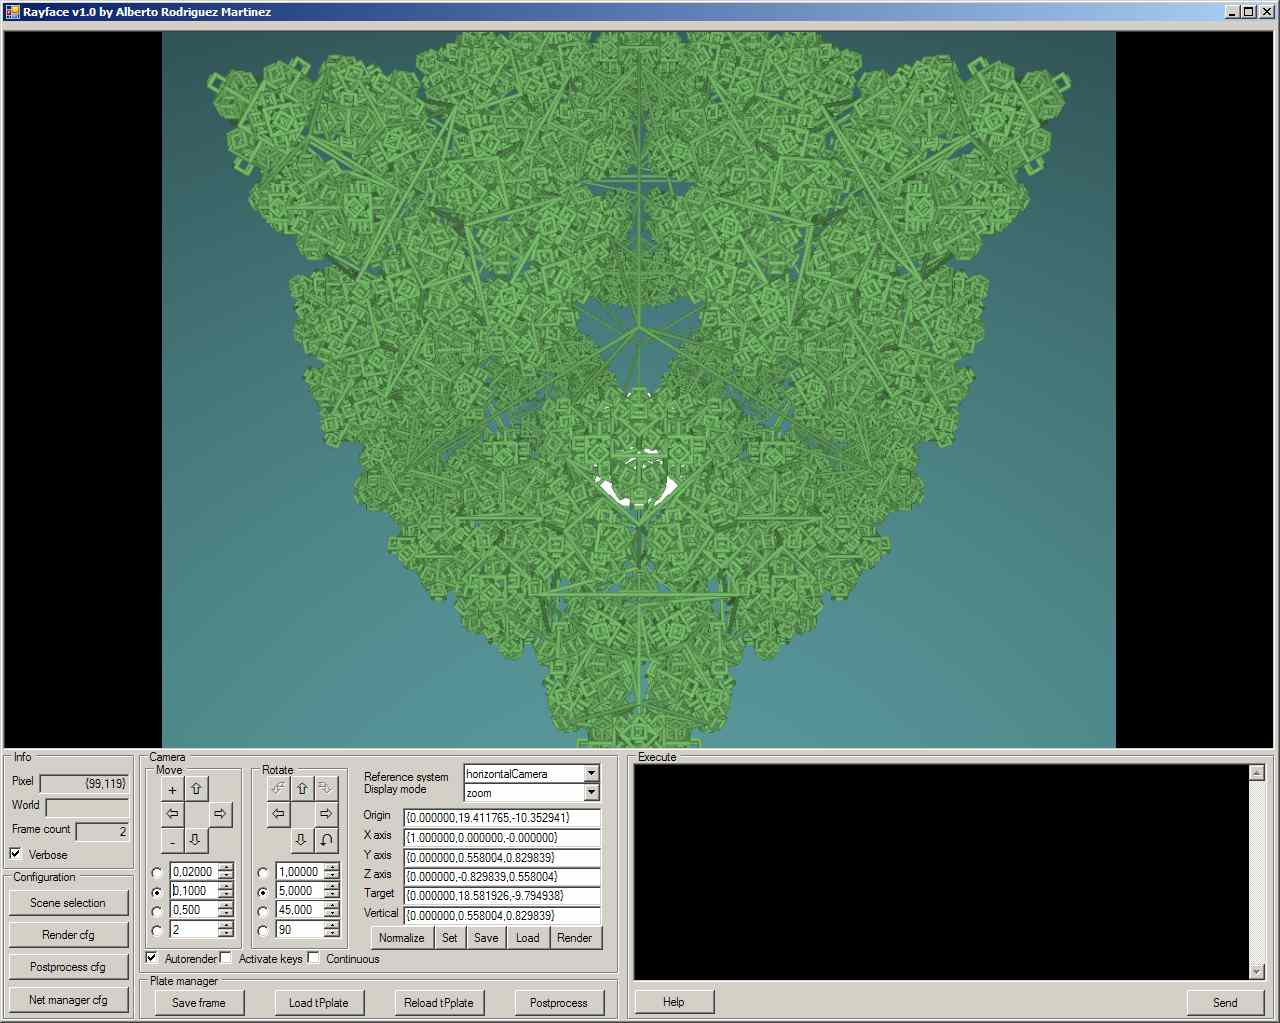Click into the Origin coordinates field

pyautogui.click(x=502, y=818)
